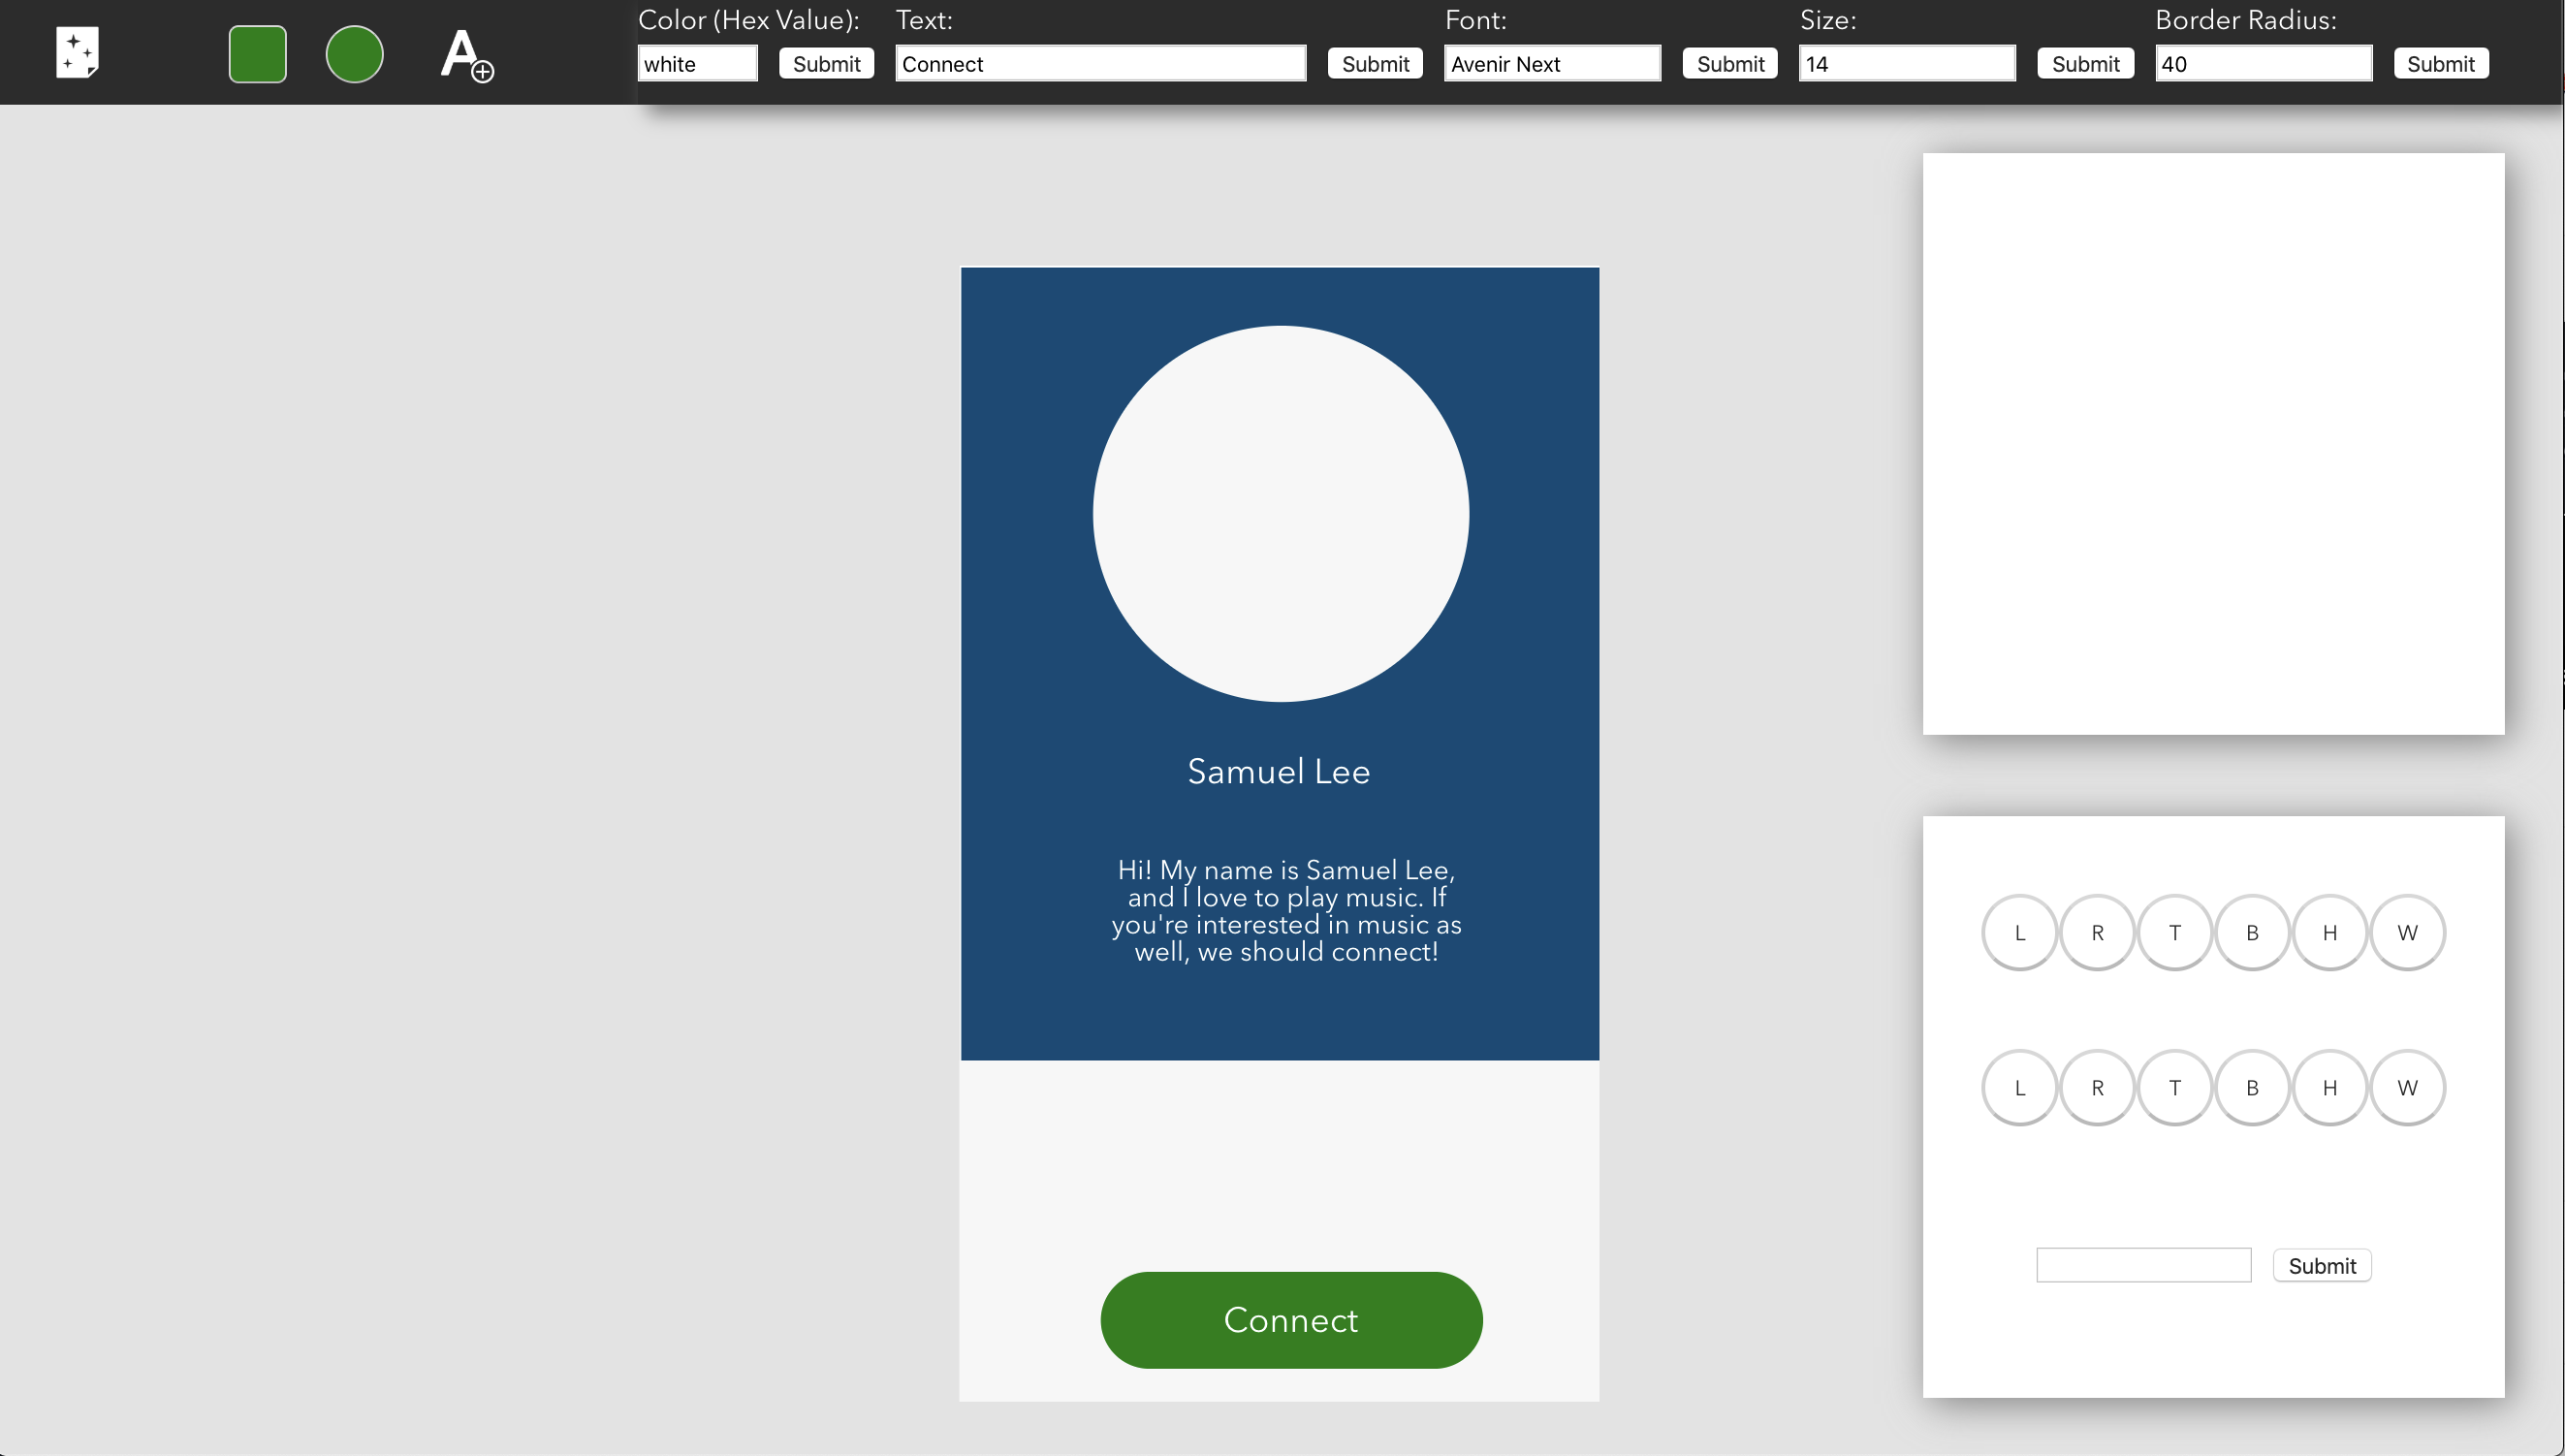Click the second row B circle button
This screenshot has width=2565, height=1456.
(2252, 1087)
